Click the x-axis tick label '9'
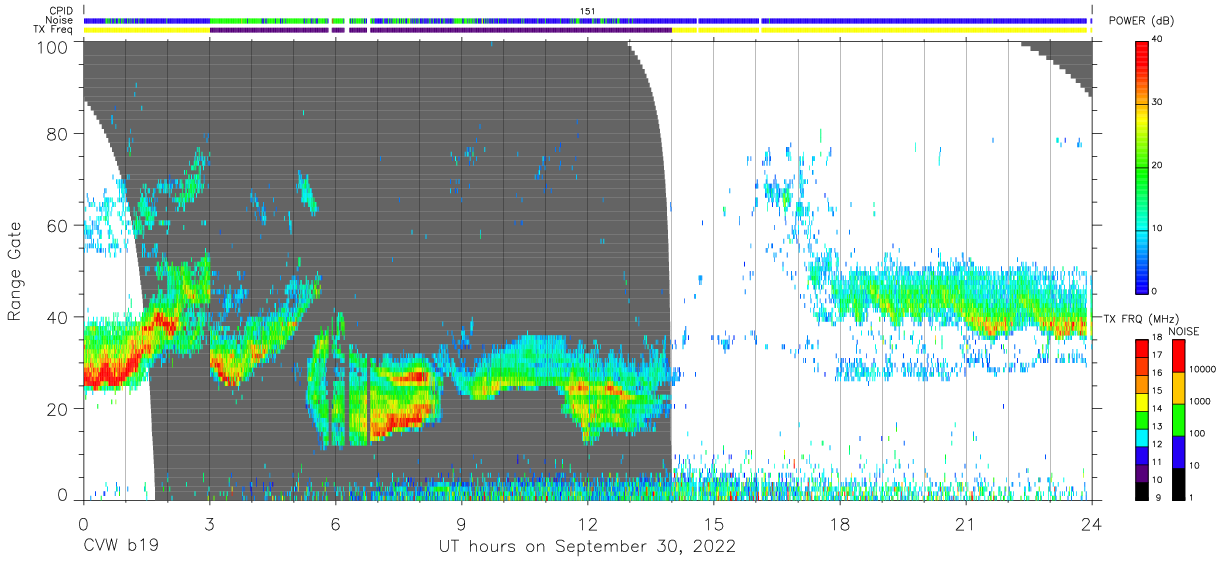 point(461,524)
